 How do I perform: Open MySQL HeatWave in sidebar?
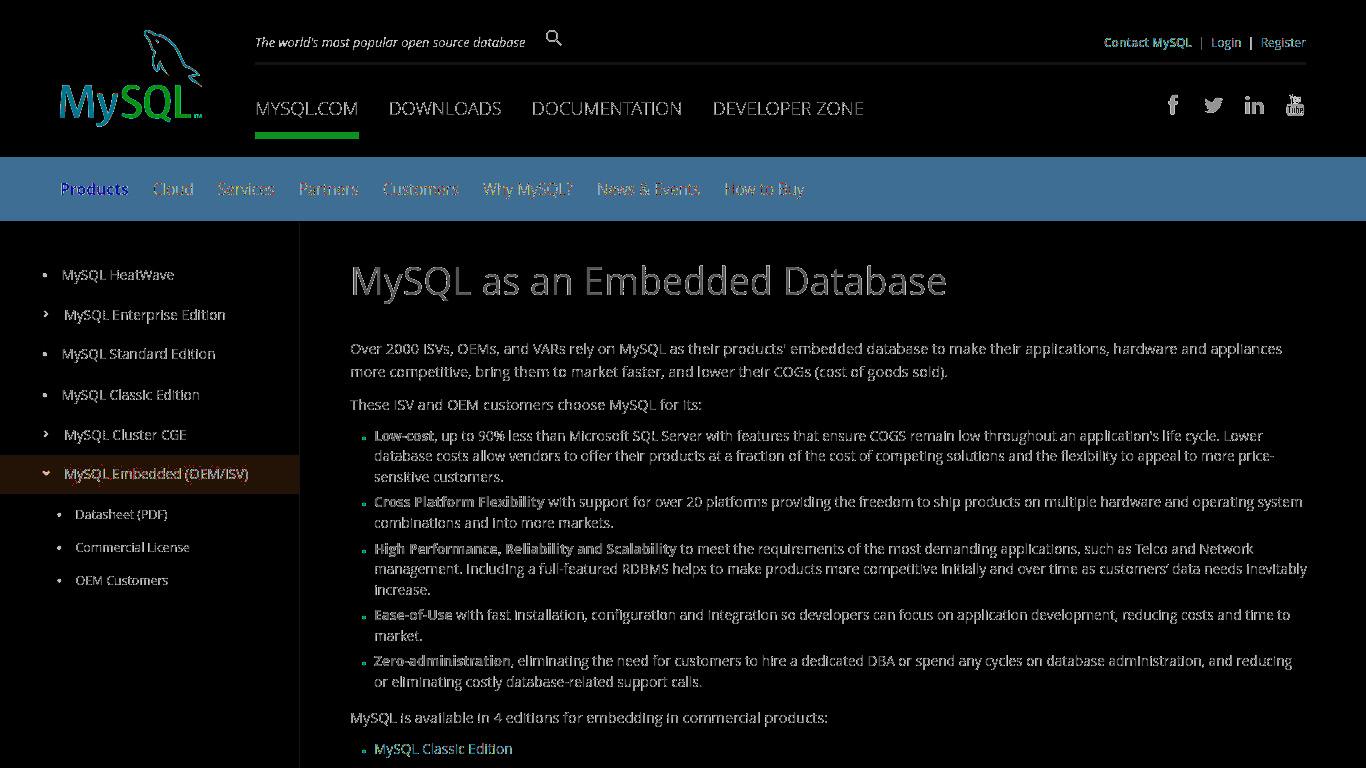click(118, 275)
